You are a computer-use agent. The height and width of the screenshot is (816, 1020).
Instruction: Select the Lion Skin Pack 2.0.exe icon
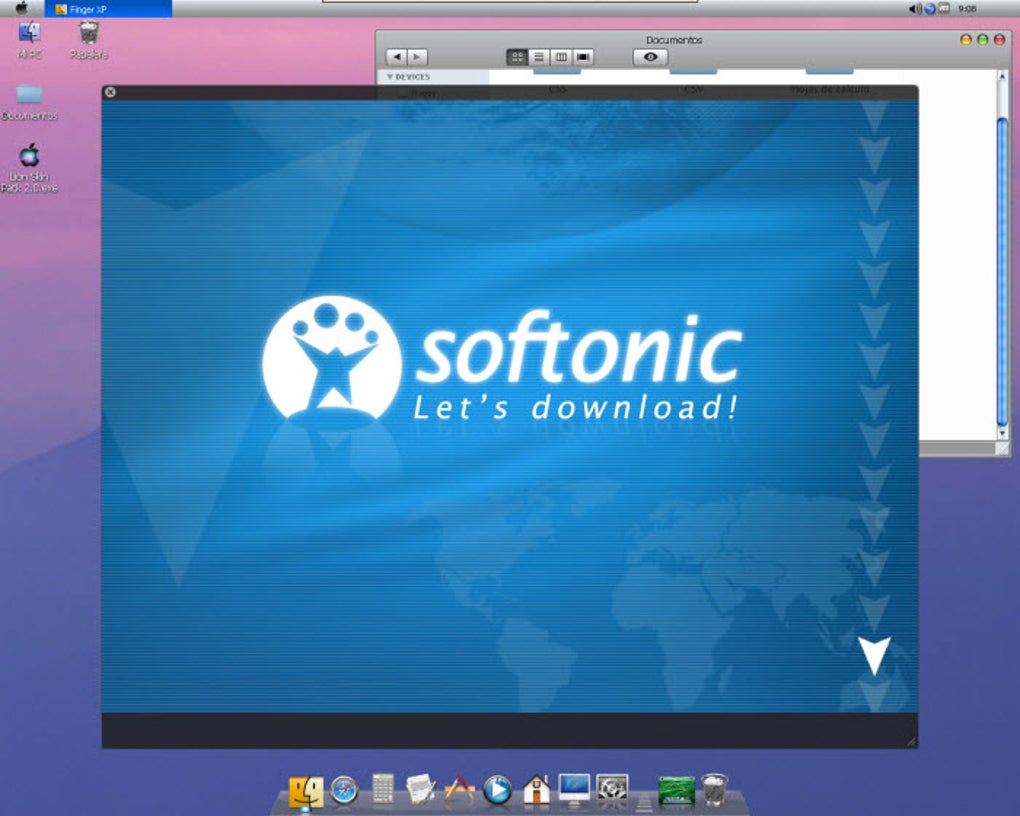(29, 168)
